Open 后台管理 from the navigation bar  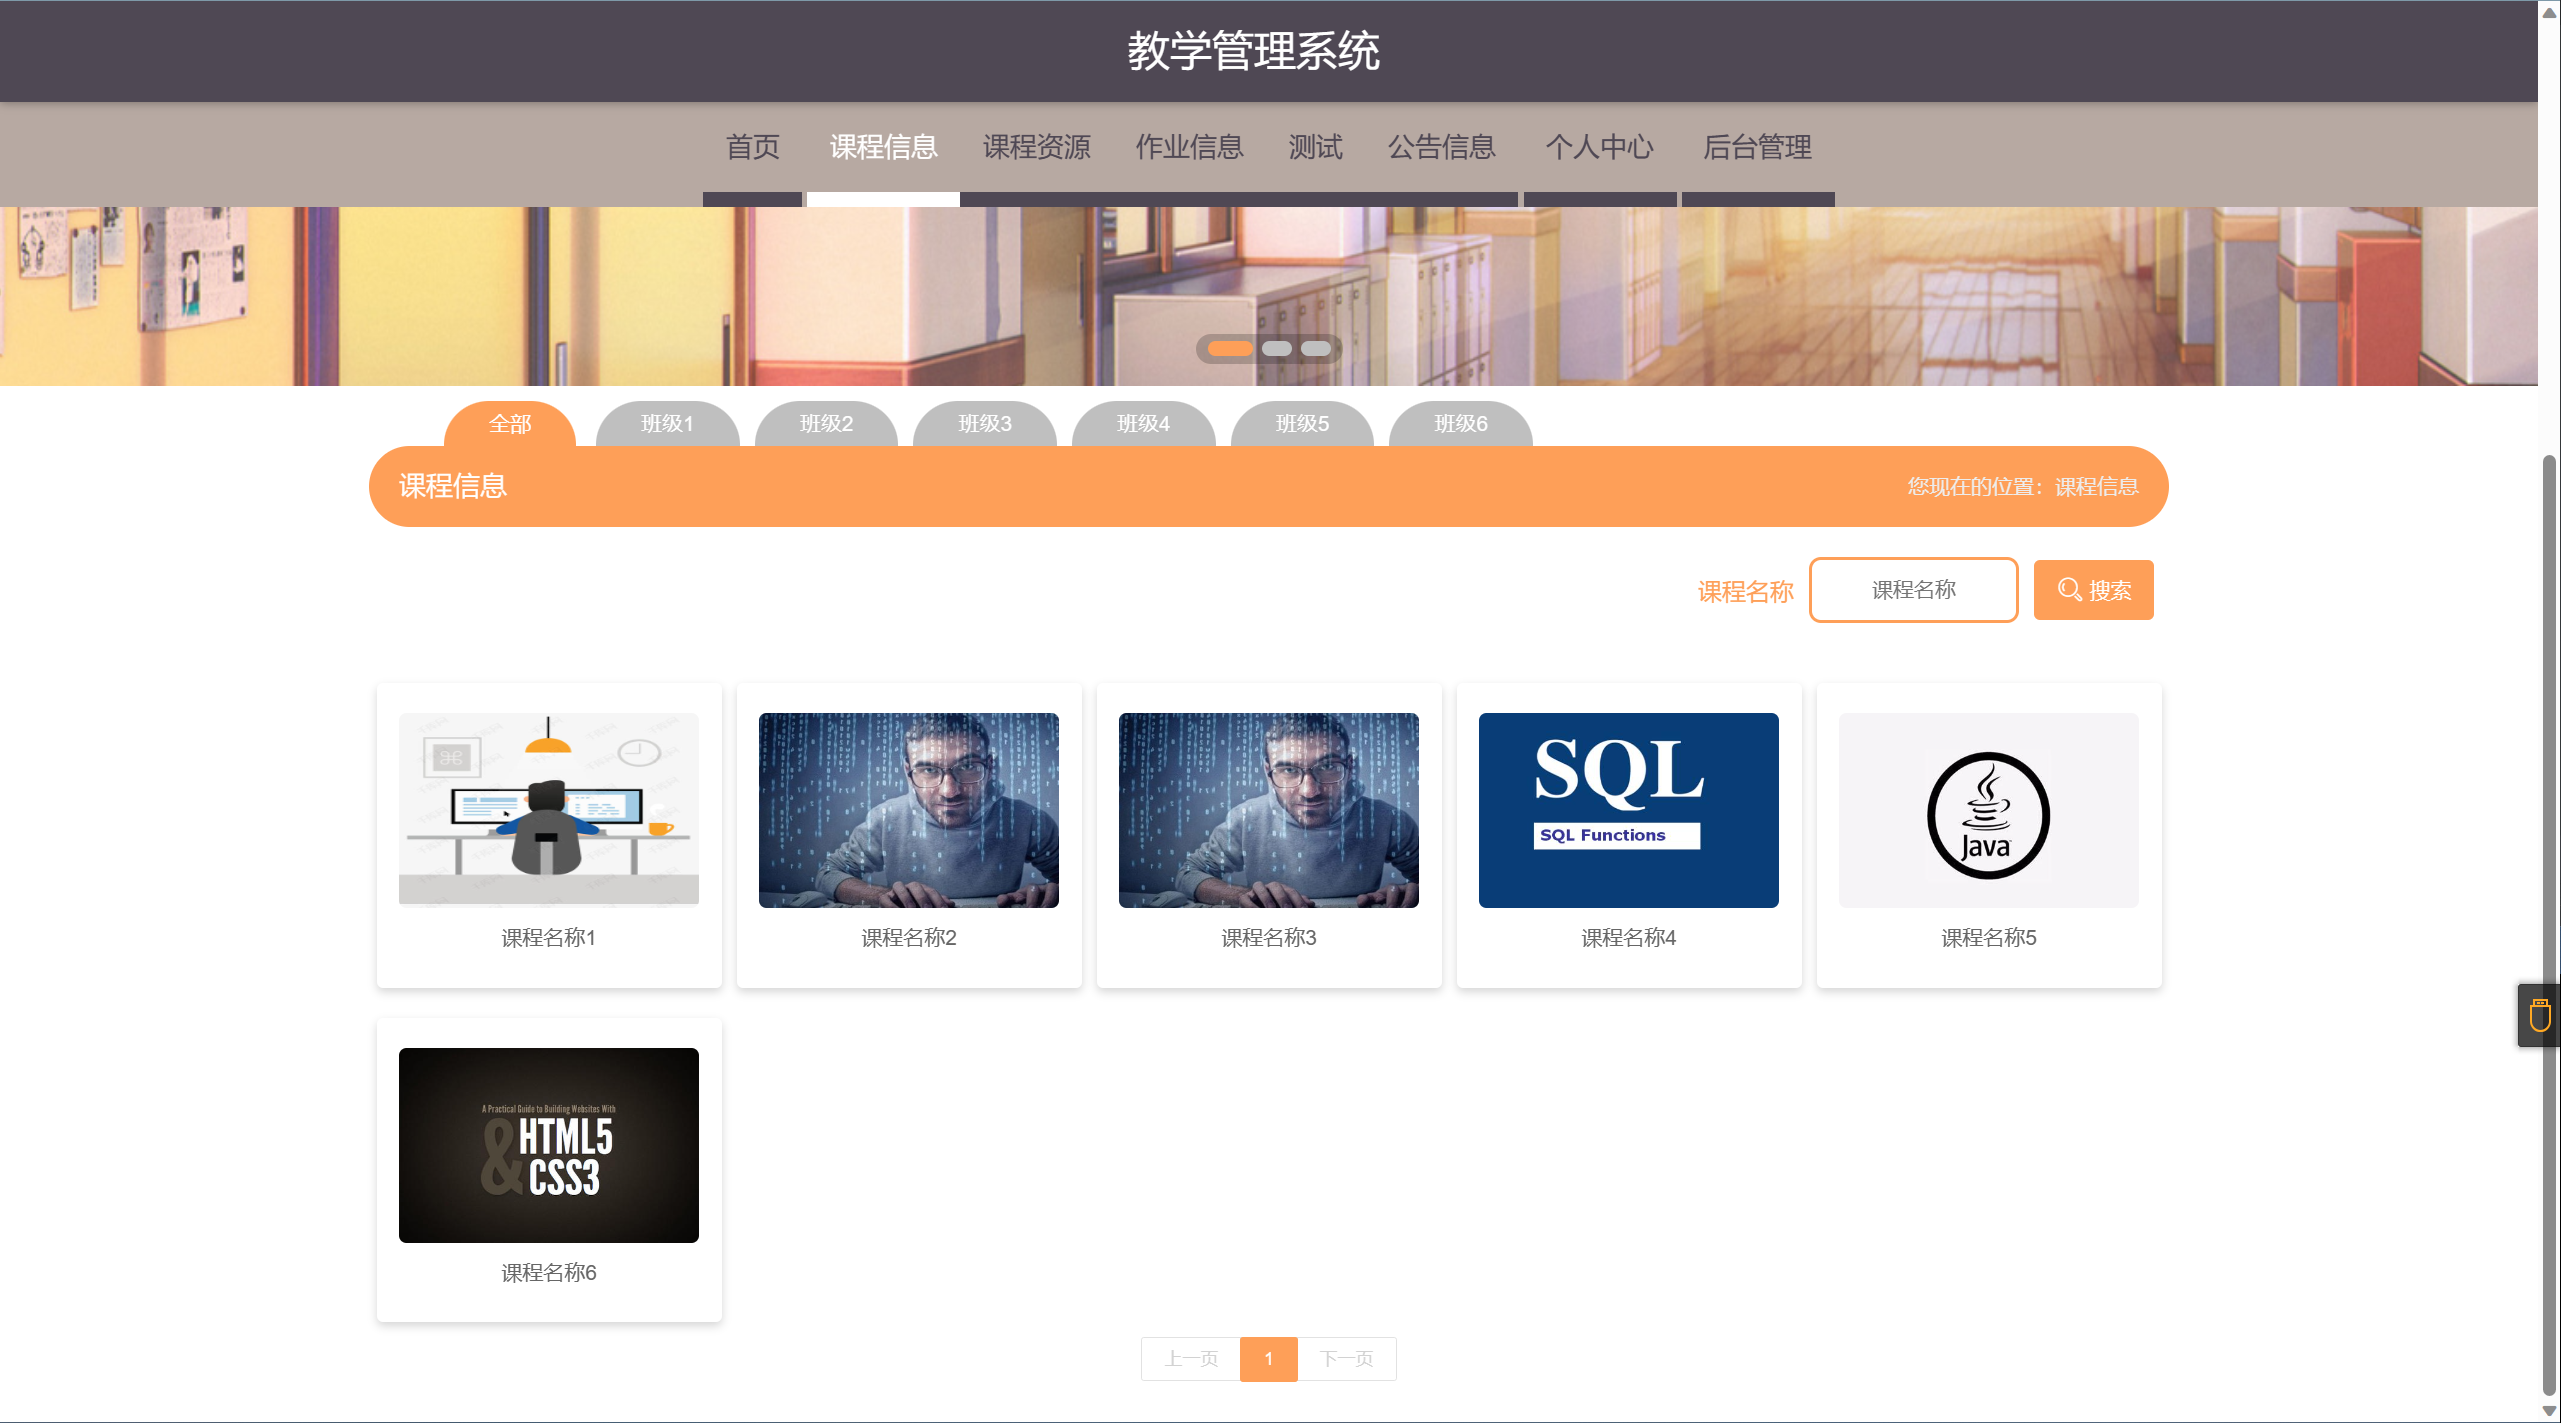click(1757, 147)
